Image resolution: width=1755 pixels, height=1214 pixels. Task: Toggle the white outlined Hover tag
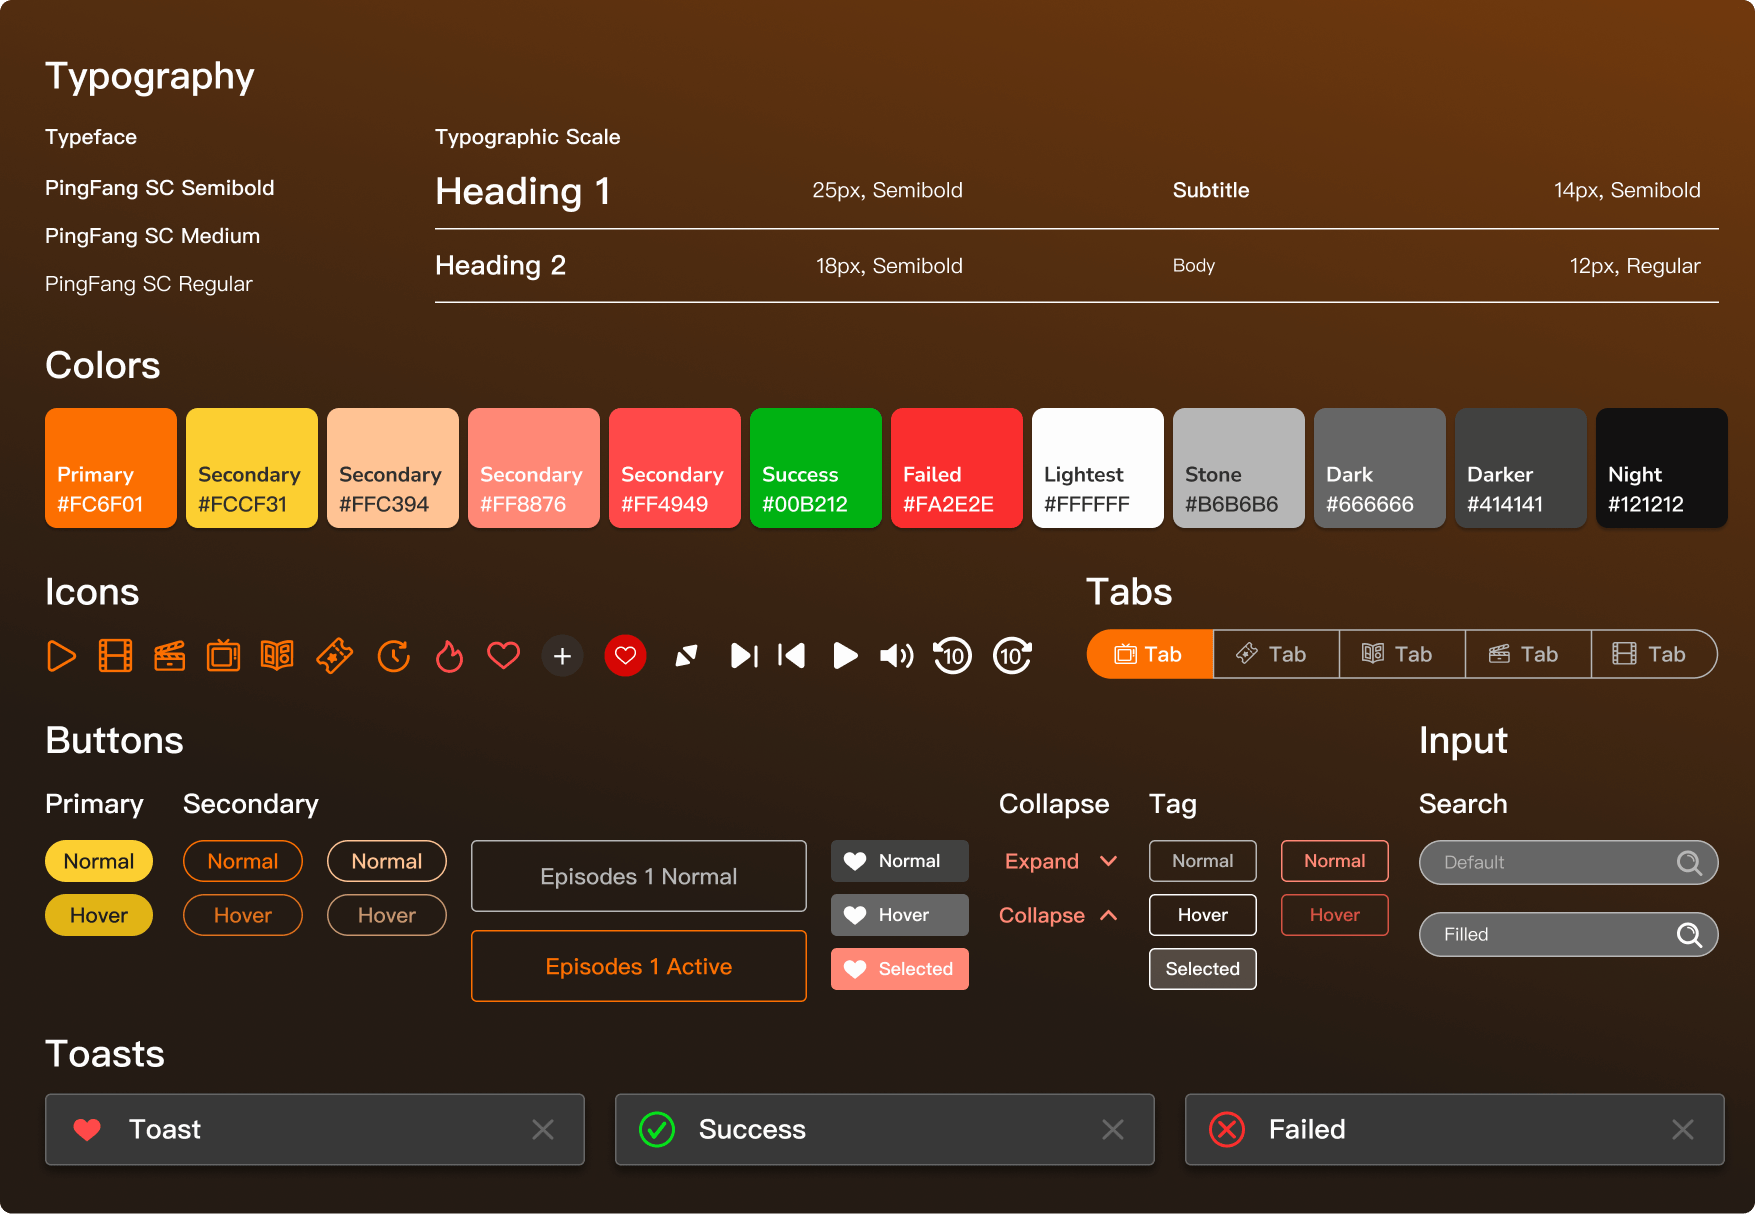tap(1203, 915)
